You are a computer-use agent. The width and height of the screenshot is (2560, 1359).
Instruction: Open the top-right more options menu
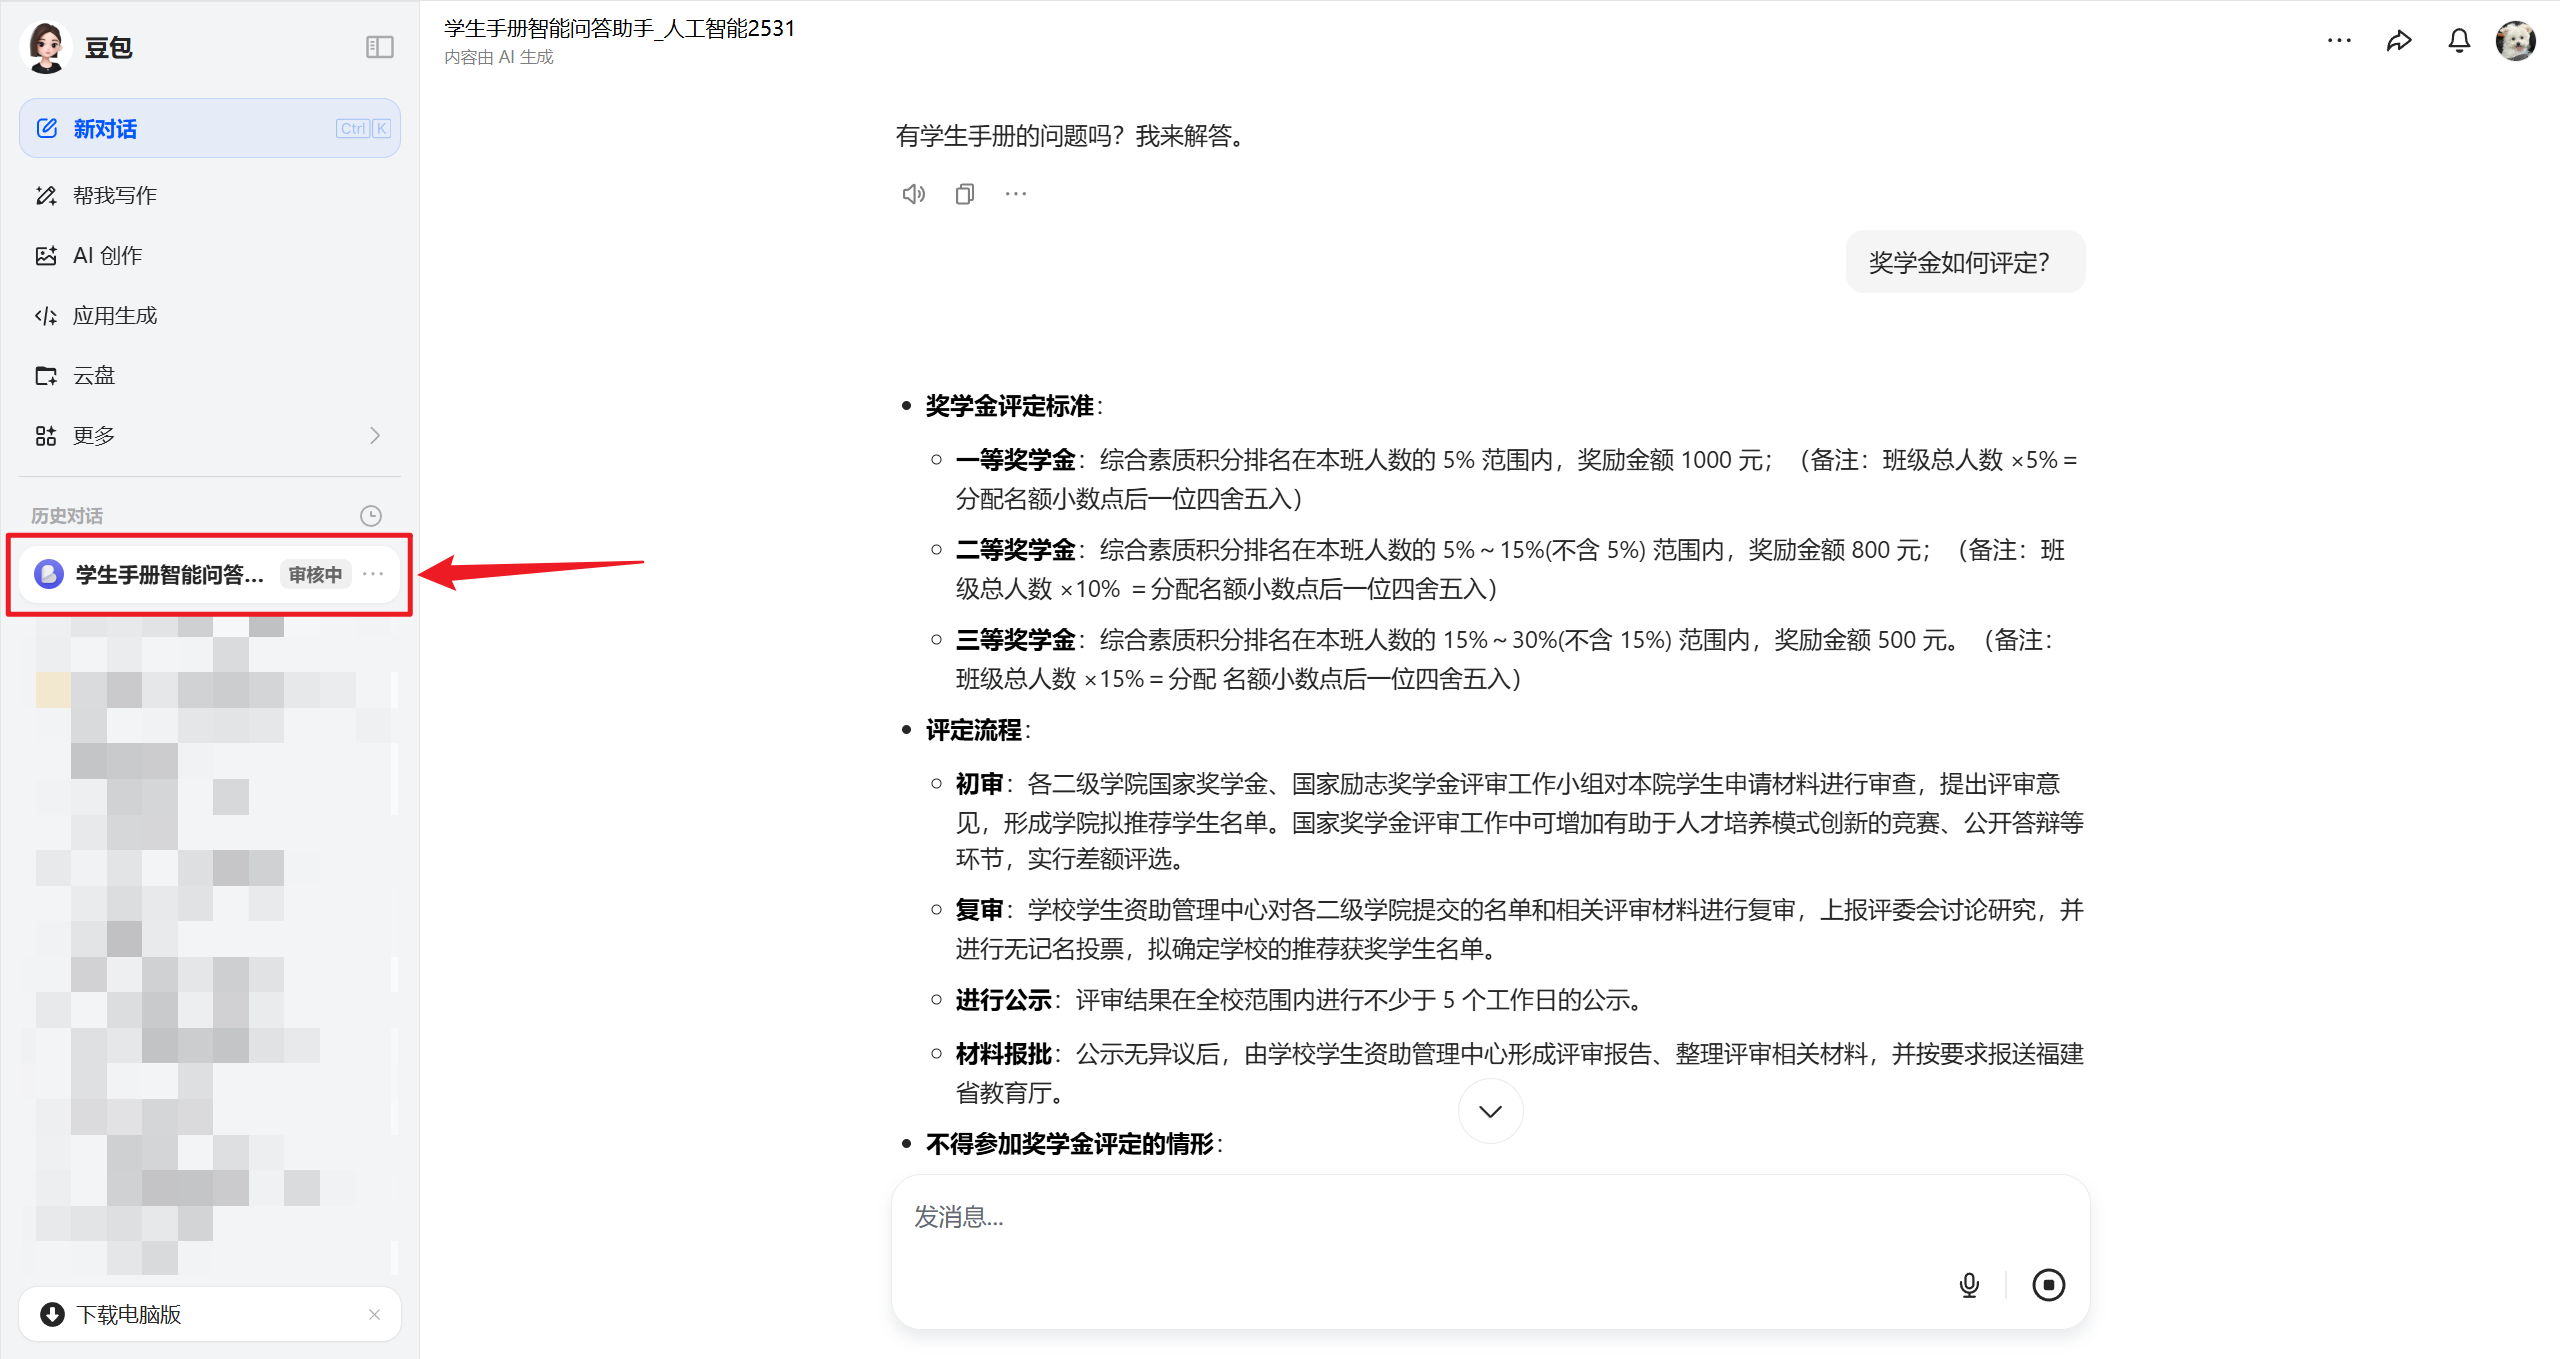pyautogui.click(x=2339, y=40)
